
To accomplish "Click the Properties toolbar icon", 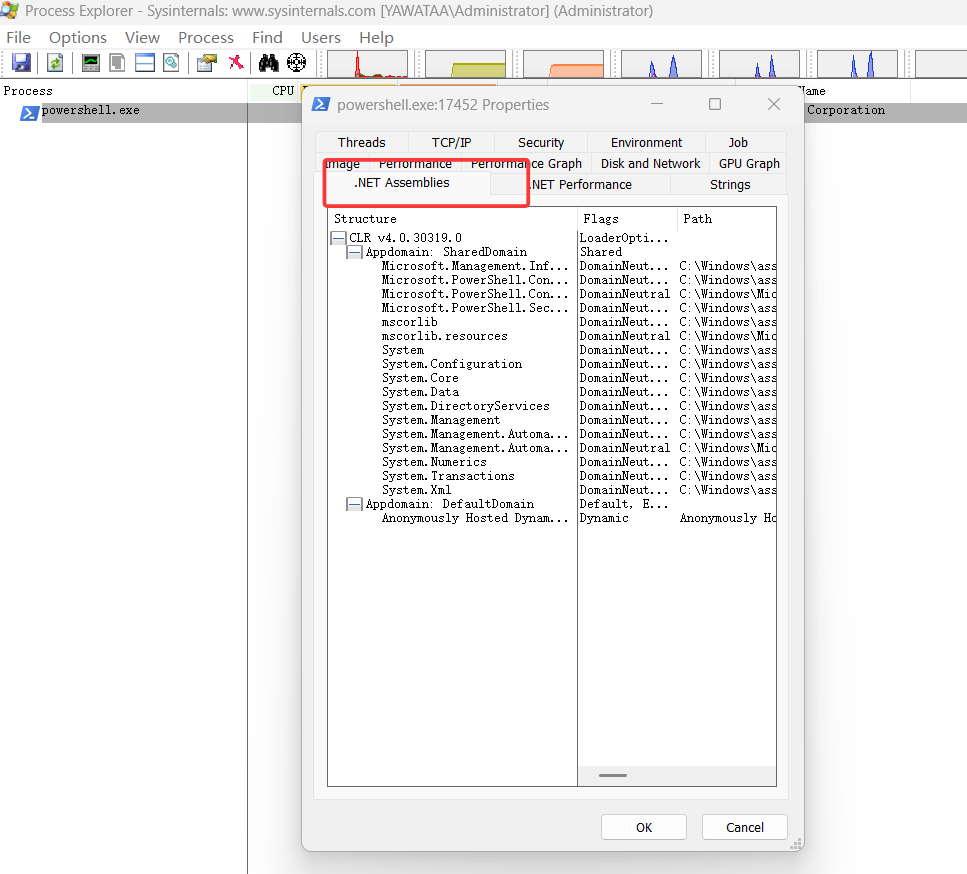I will [207, 63].
